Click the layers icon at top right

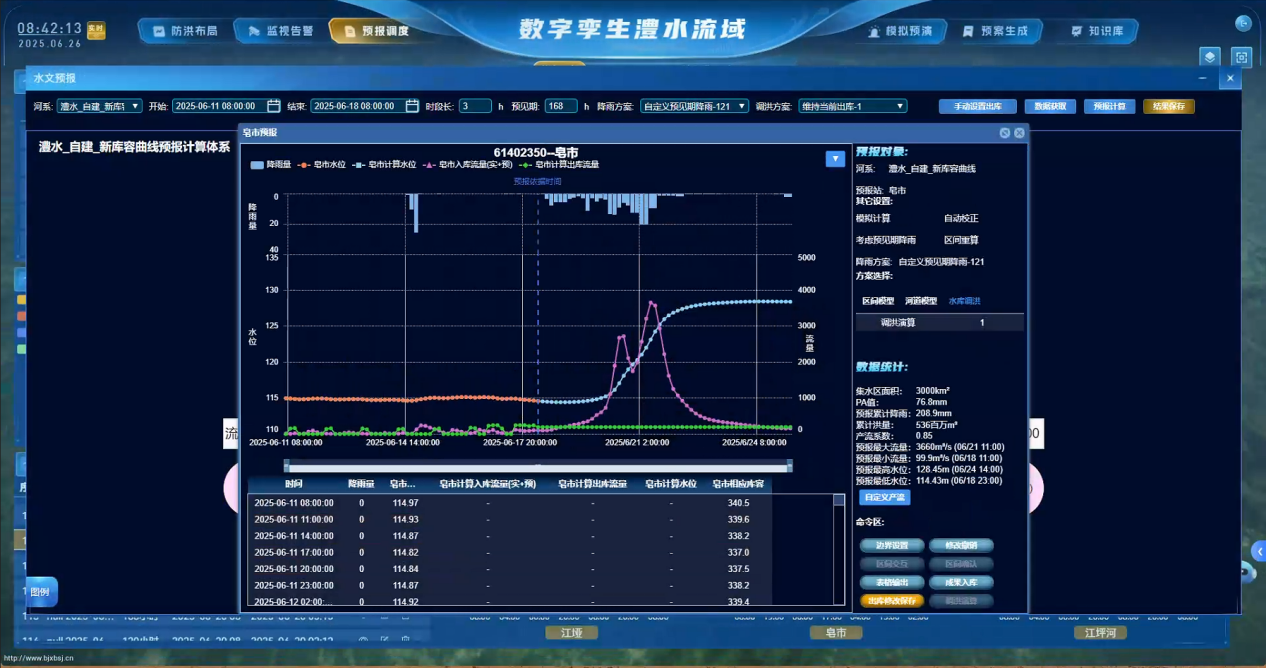pyautogui.click(x=1210, y=58)
